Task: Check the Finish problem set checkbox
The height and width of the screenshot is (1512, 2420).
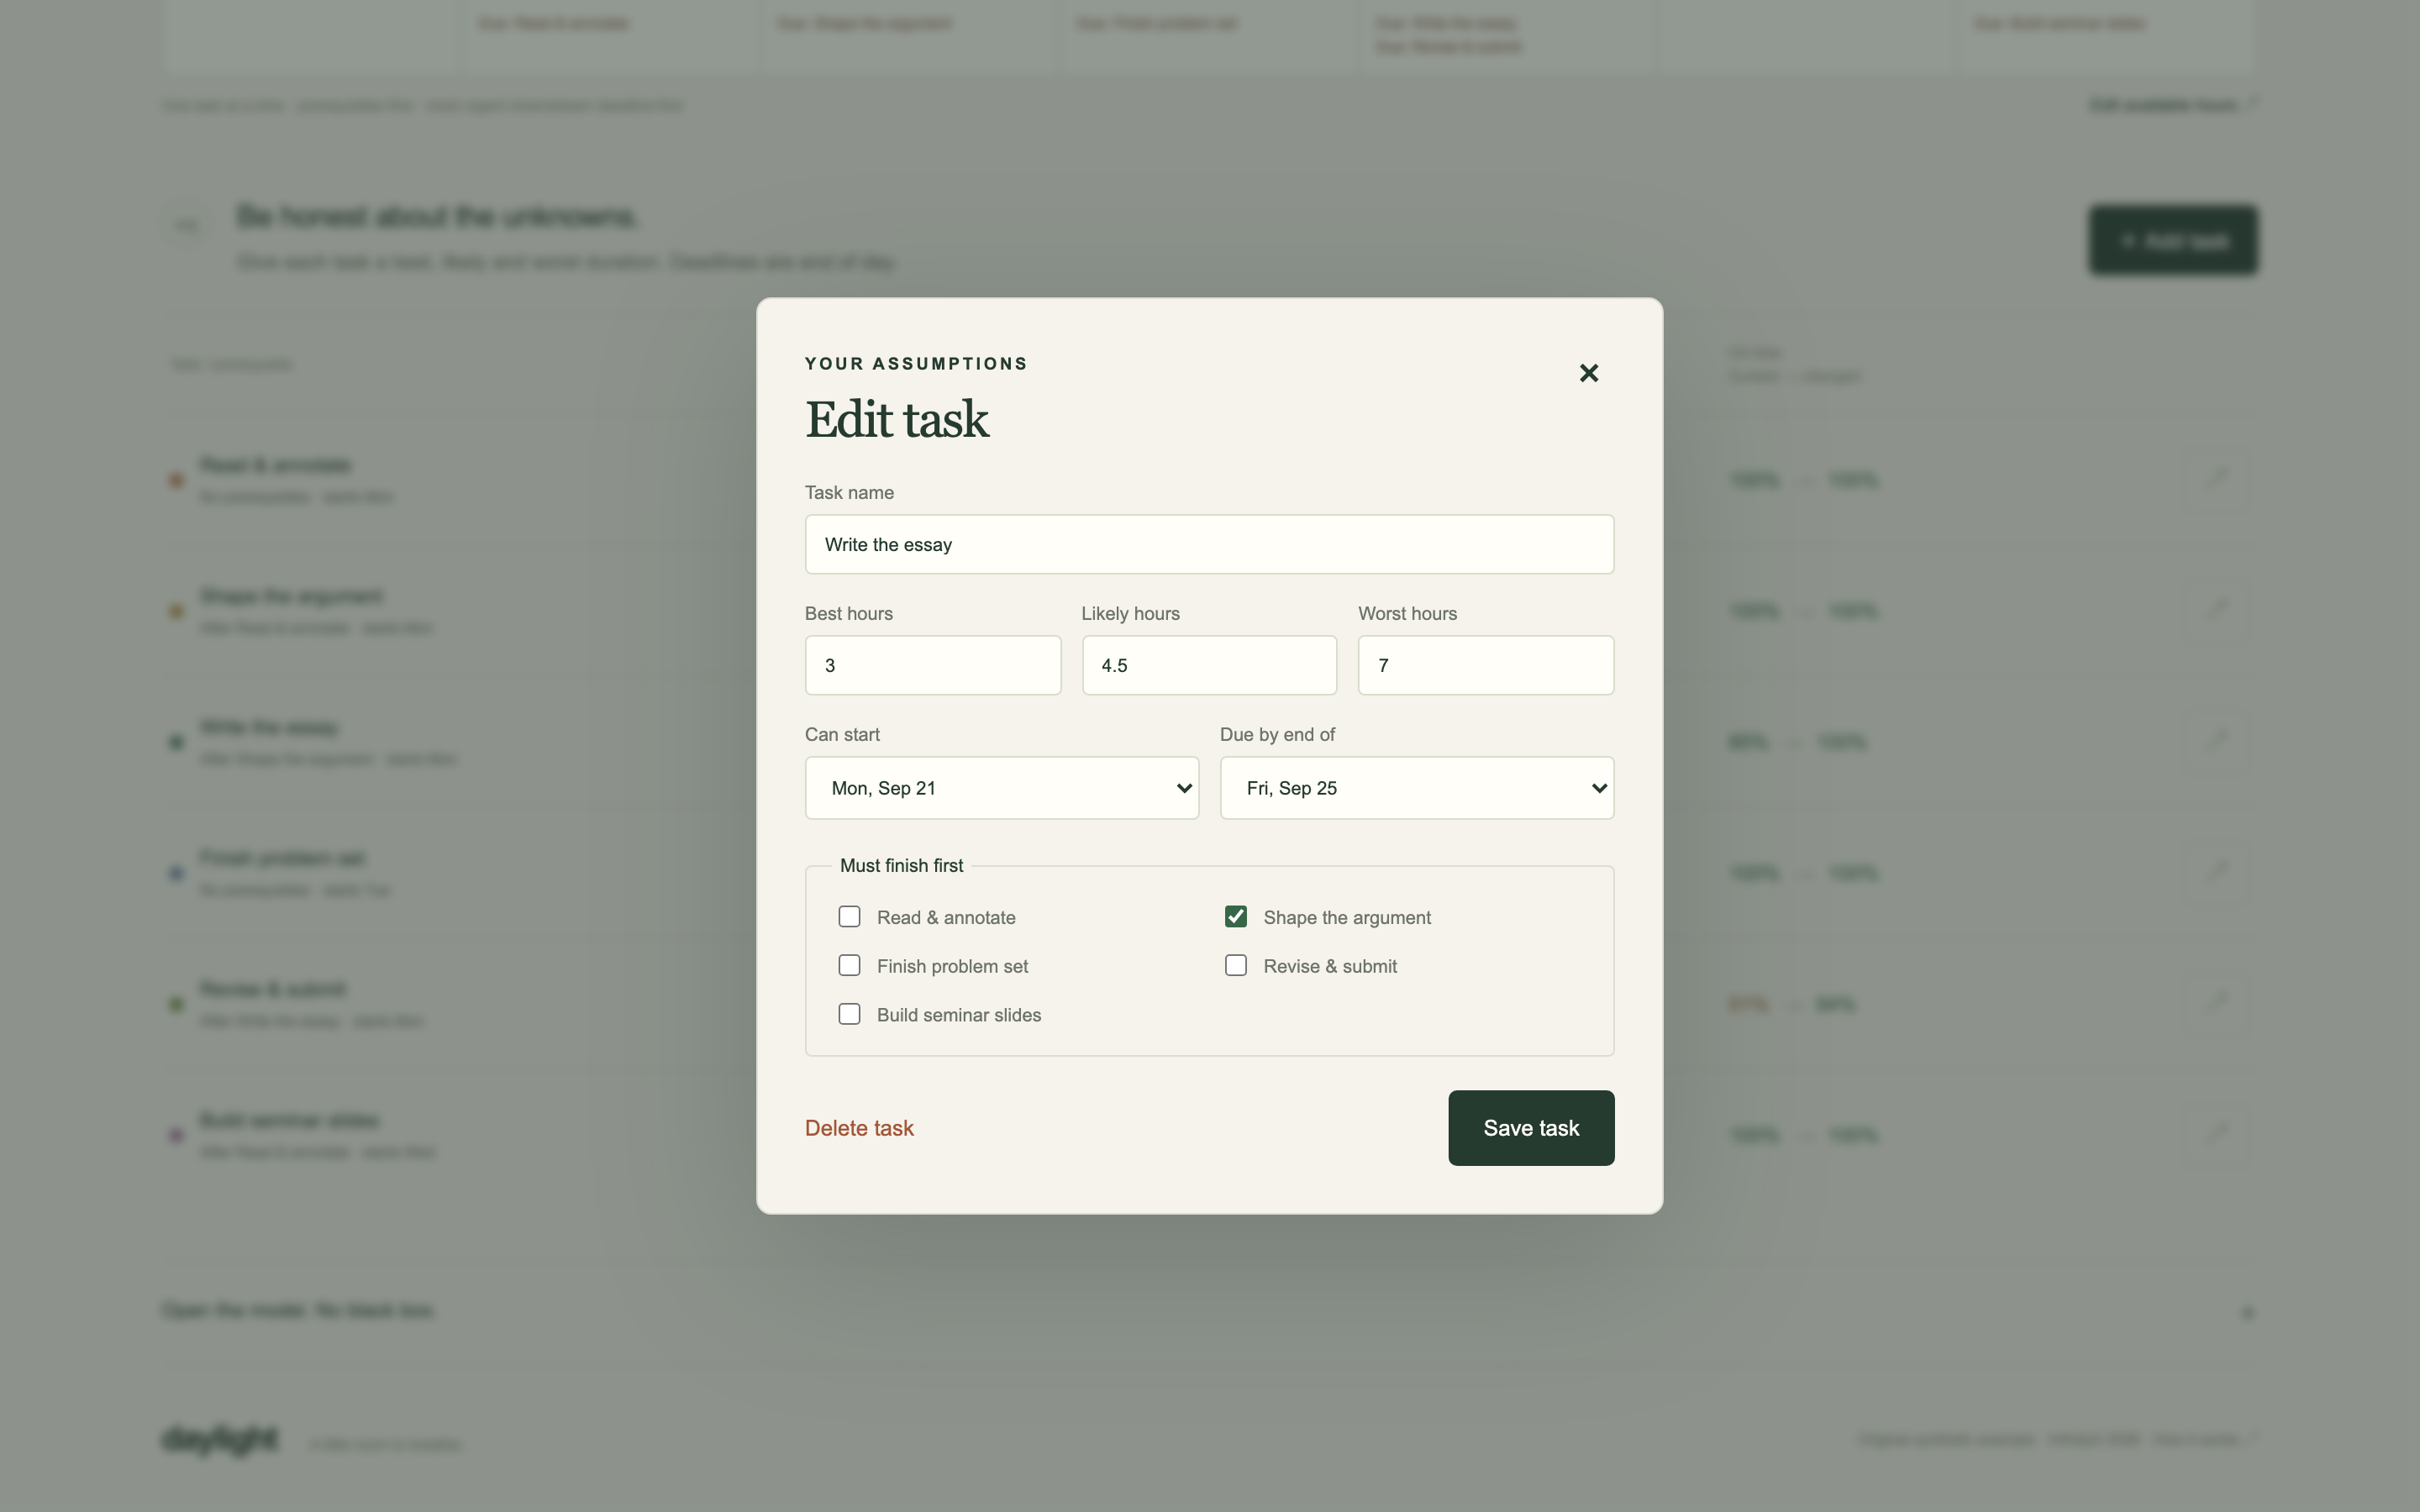Action: click(x=849, y=965)
